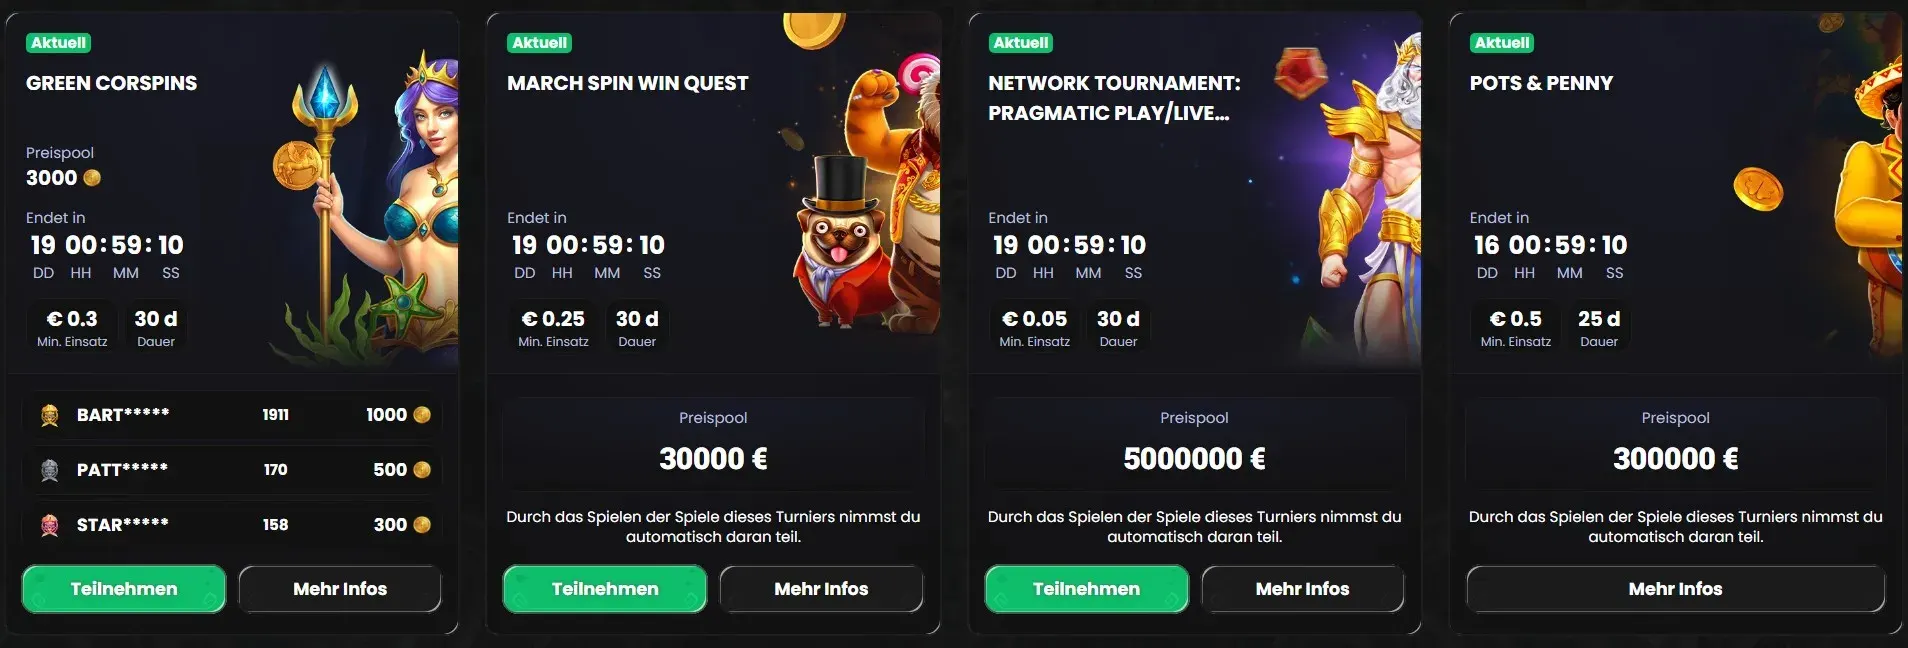
Task: Open Mehr Infos for March Spin Win Quest
Action: click(x=821, y=589)
